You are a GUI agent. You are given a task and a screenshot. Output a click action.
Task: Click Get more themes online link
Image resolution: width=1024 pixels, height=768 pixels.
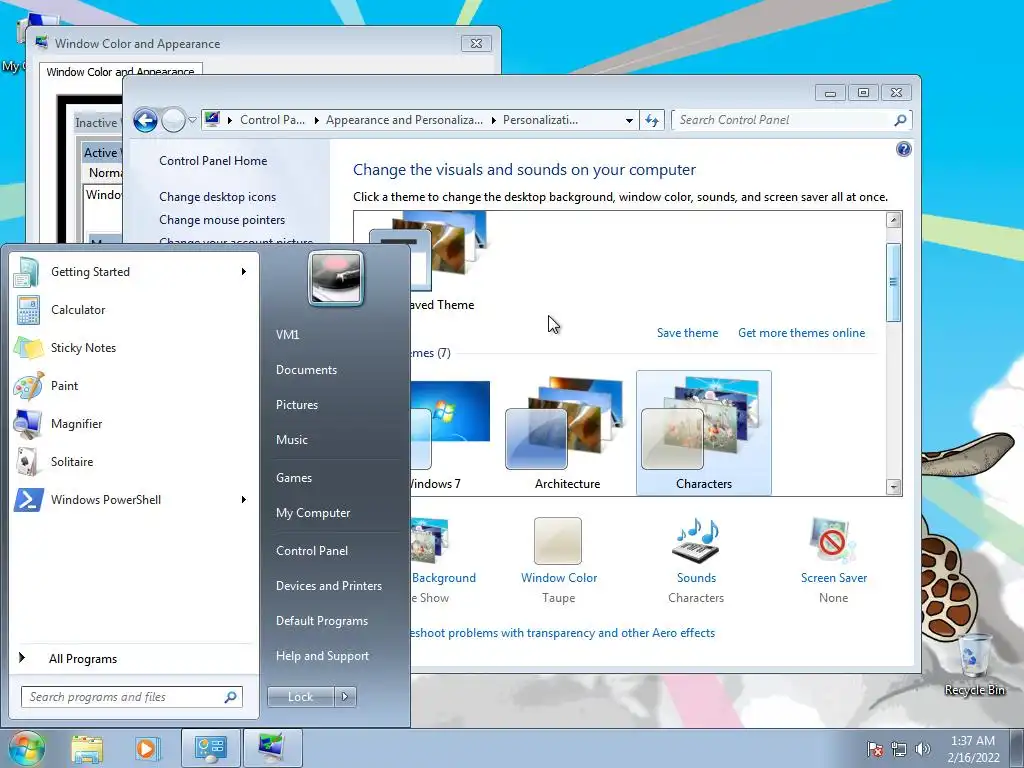pyautogui.click(x=801, y=333)
